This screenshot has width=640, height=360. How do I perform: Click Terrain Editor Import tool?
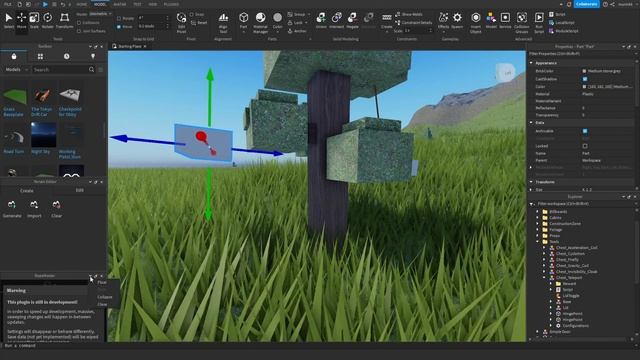(x=34, y=208)
